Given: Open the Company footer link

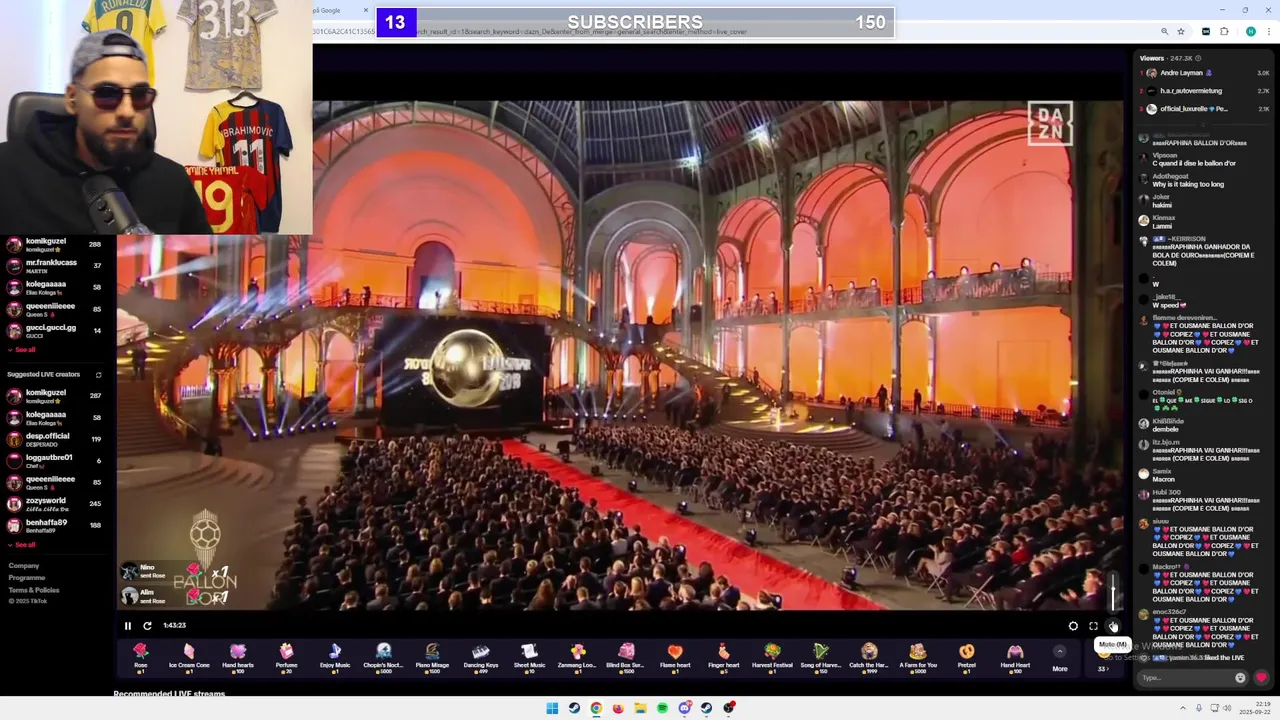Looking at the screenshot, I should click(24, 566).
